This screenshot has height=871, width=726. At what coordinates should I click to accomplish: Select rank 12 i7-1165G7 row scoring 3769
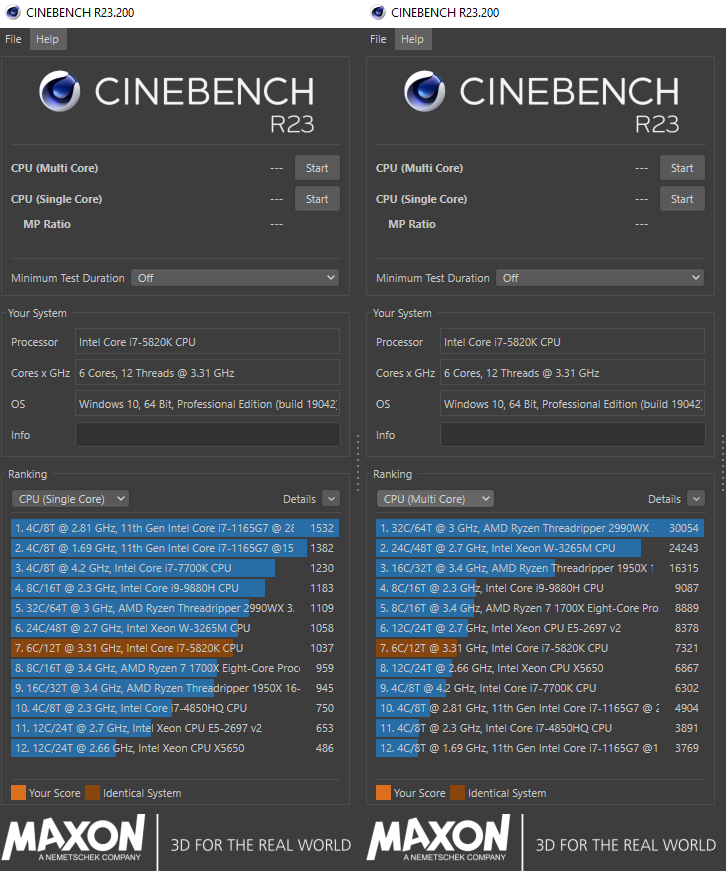pos(540,748)
